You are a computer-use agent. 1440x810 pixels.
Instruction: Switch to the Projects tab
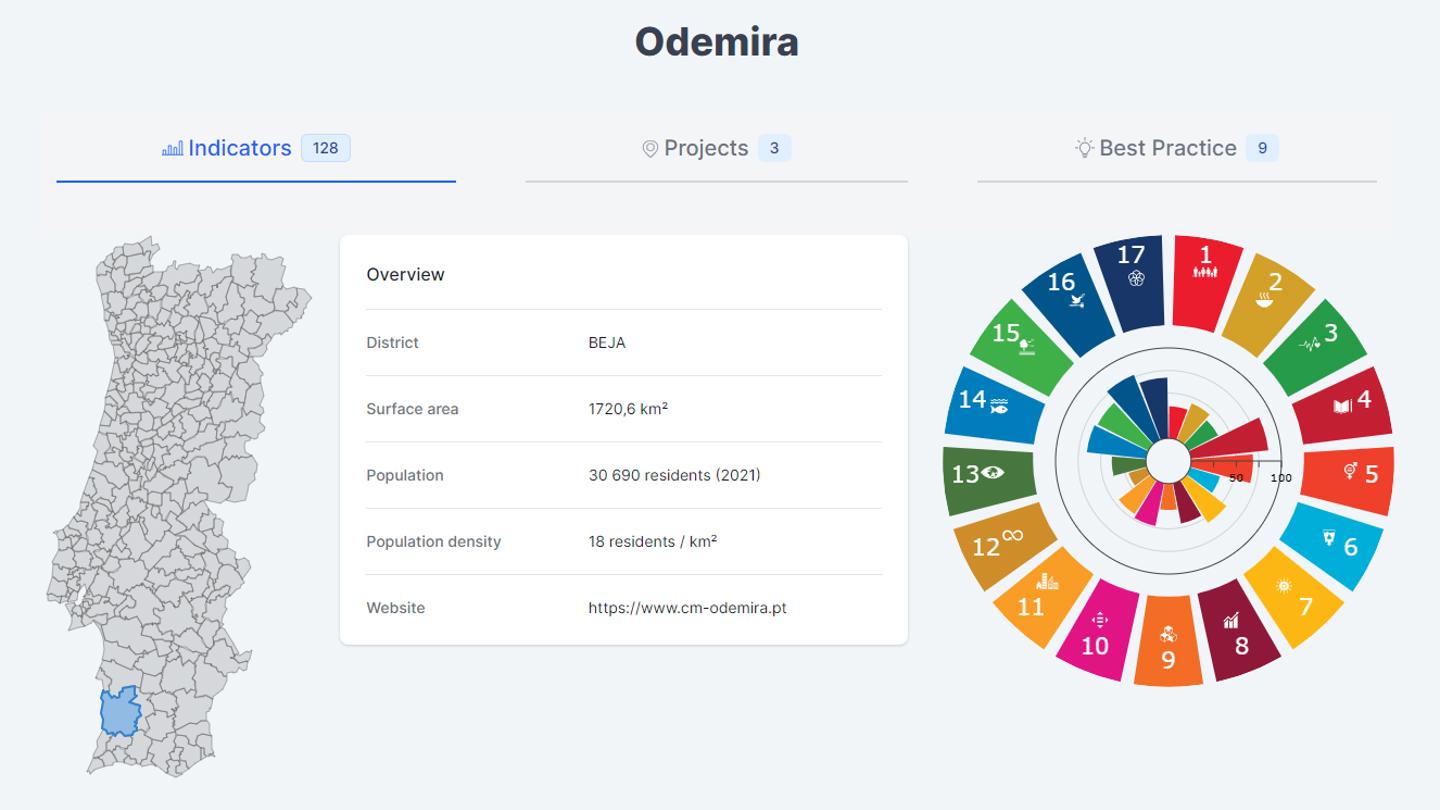[x=706, y=148]
